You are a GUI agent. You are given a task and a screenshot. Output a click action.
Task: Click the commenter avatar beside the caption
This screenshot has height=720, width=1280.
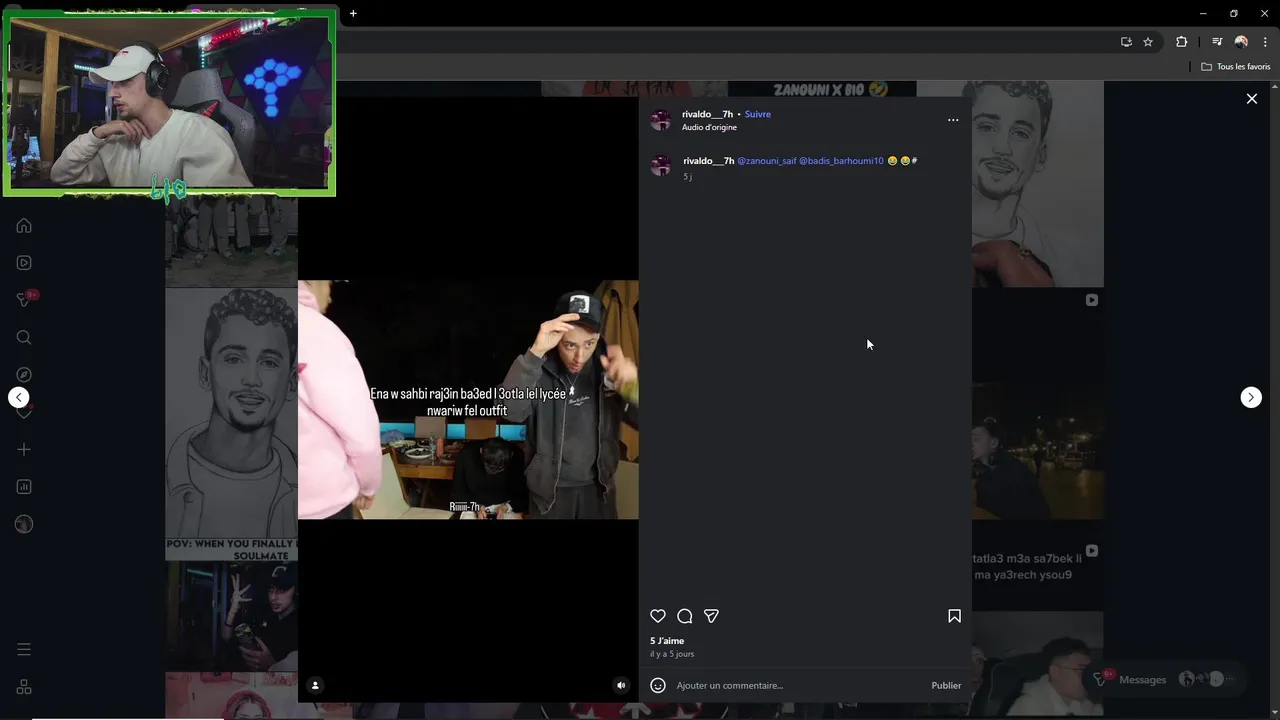660,166
